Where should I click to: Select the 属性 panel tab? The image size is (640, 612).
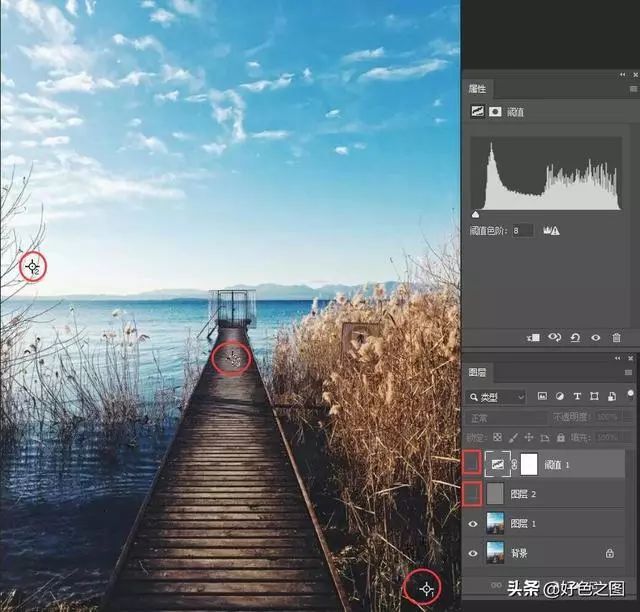click(x=478, y=89)
